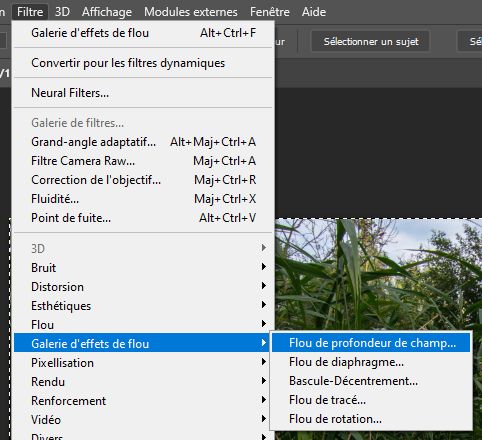482x440 pixels.
Task: Expand the Bruit submenu arrow
Action: coord(264,267)
